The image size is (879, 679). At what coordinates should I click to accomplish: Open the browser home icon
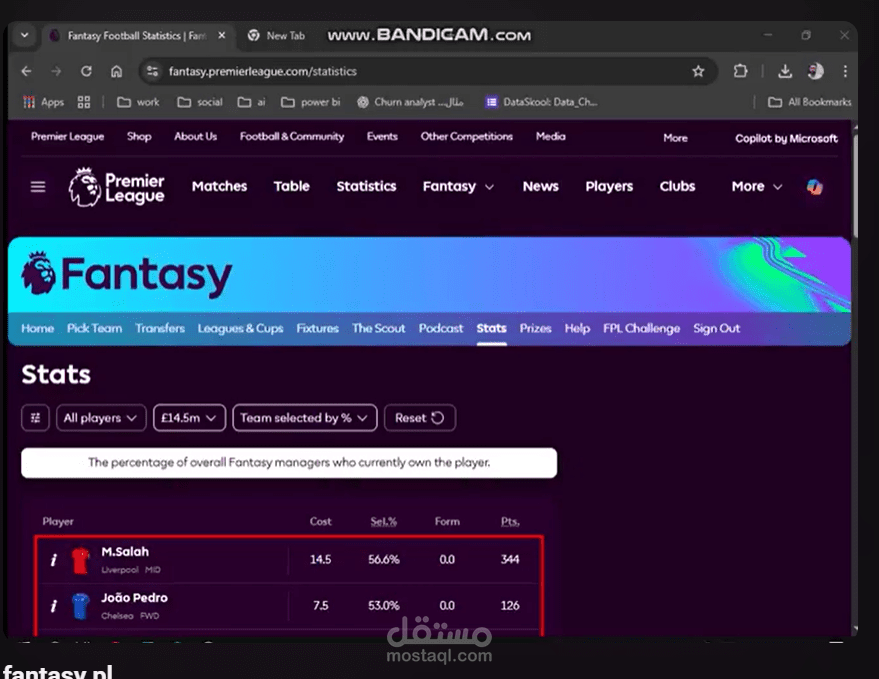point(116,71)
